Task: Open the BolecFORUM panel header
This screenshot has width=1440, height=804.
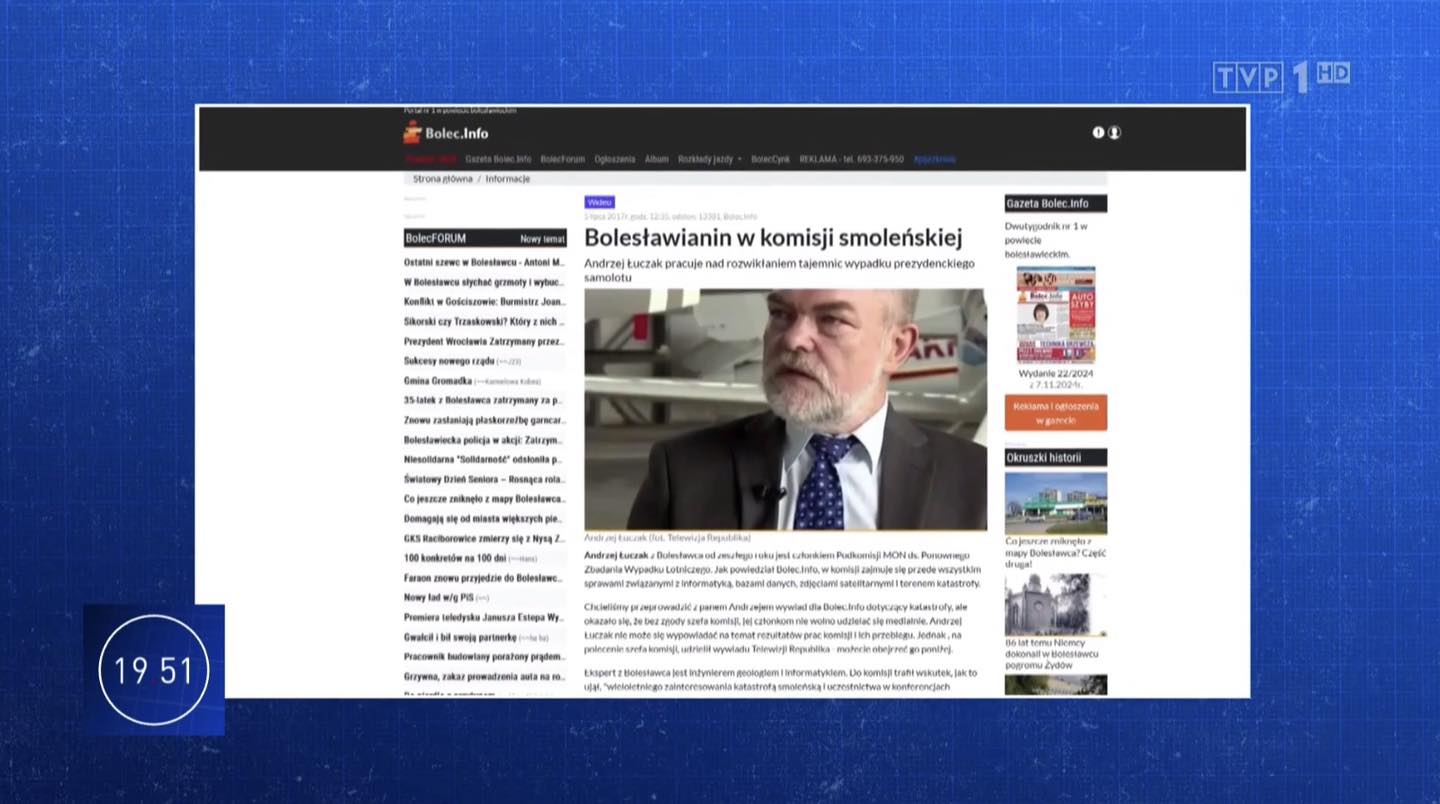Action: (x=485, y=238)
